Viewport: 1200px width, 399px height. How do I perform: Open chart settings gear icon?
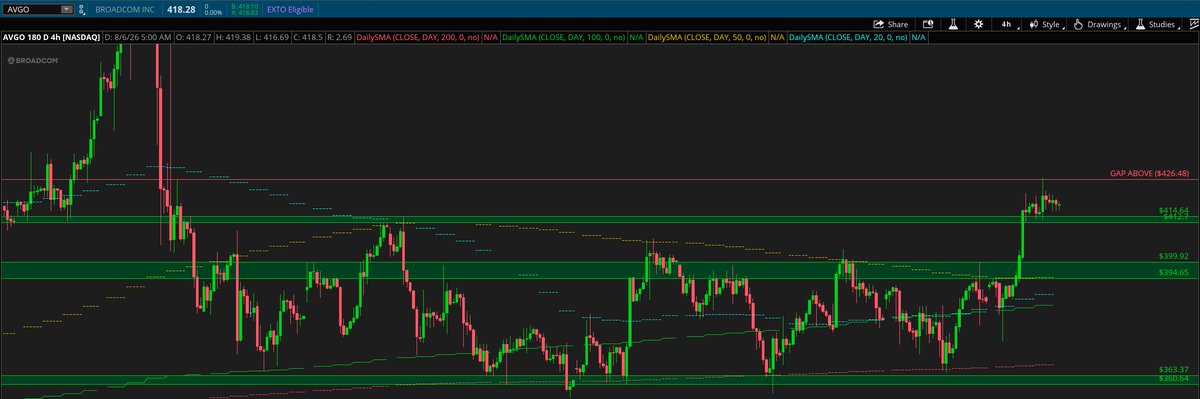[x=978, y=24]
